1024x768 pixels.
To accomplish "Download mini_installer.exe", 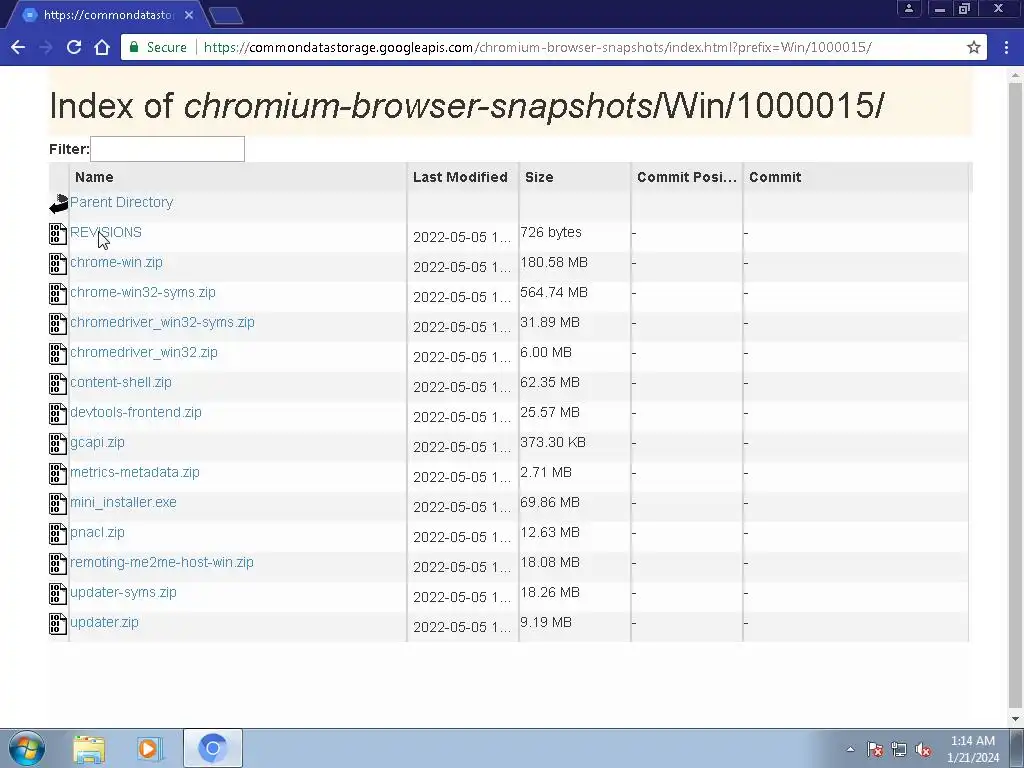I will [123, 503].
